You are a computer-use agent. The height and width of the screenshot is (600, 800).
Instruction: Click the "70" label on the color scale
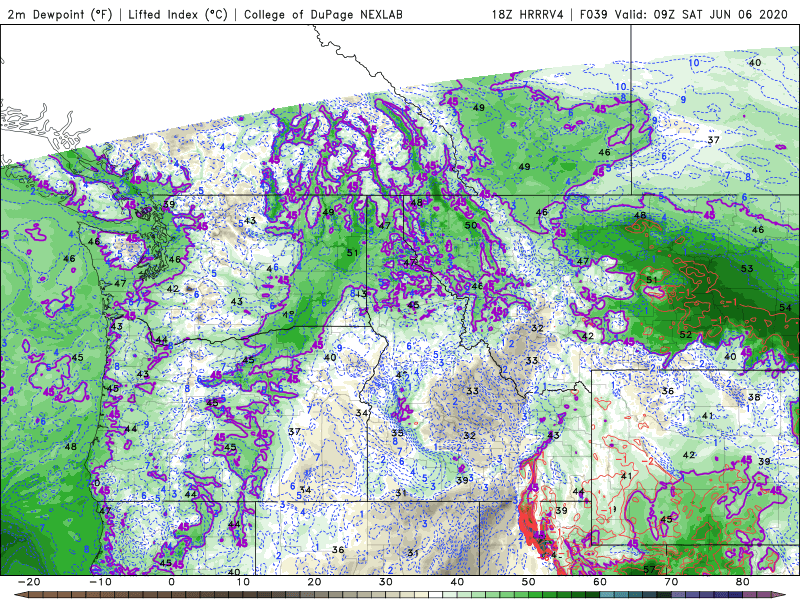coord(671,582)
